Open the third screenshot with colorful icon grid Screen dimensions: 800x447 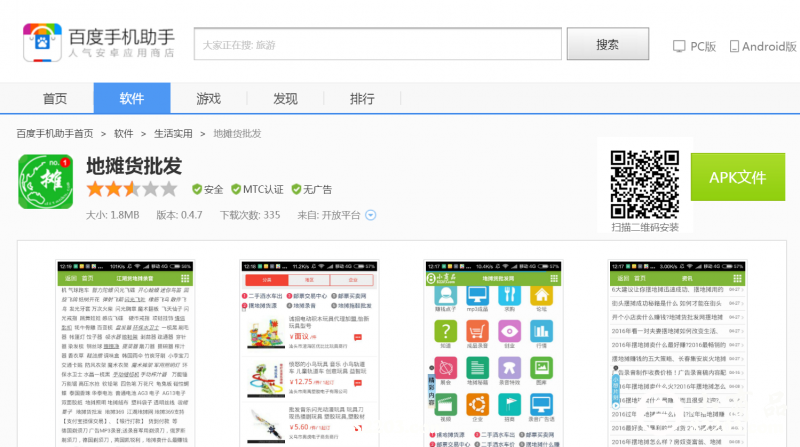[x=493, y=353]
